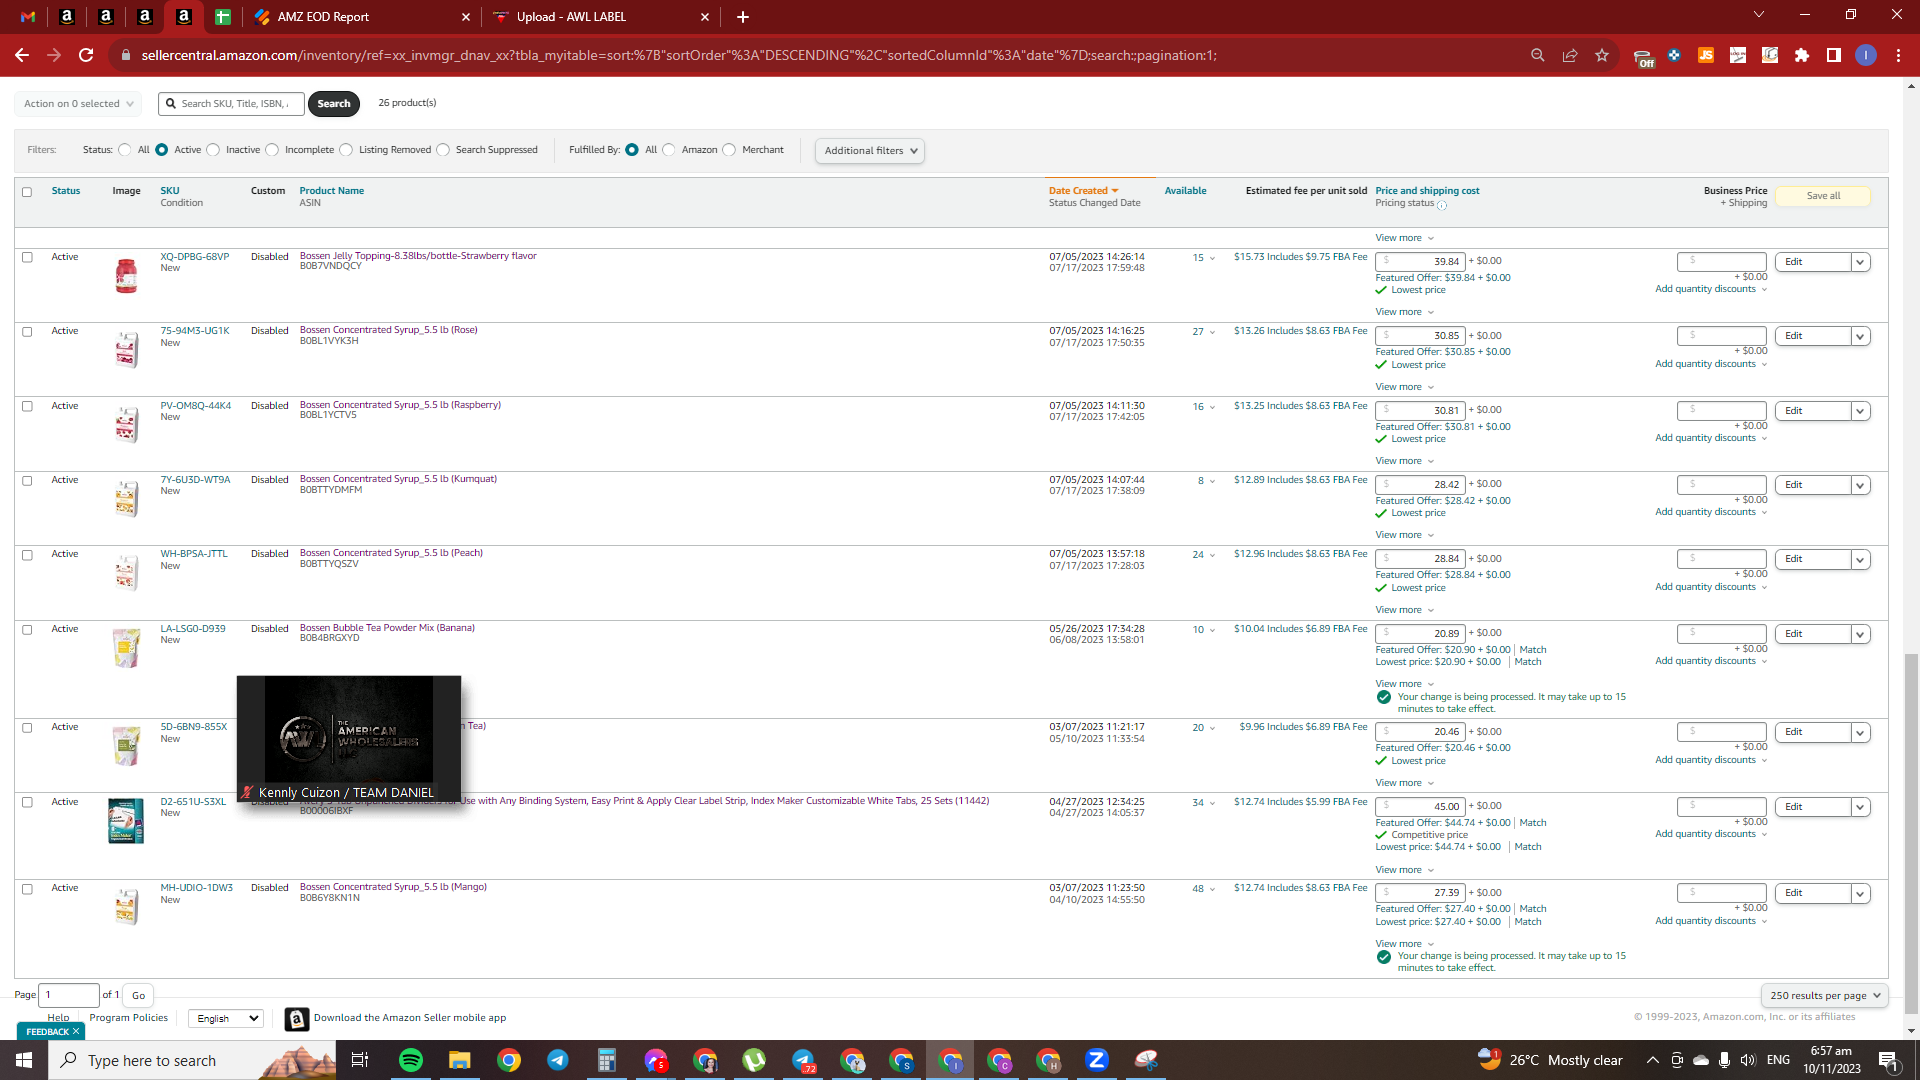Screen dimensions: 1920x1080
Task: Open Task View on the taskbar
Action: pyautogui.click(x=360, y=1060)
